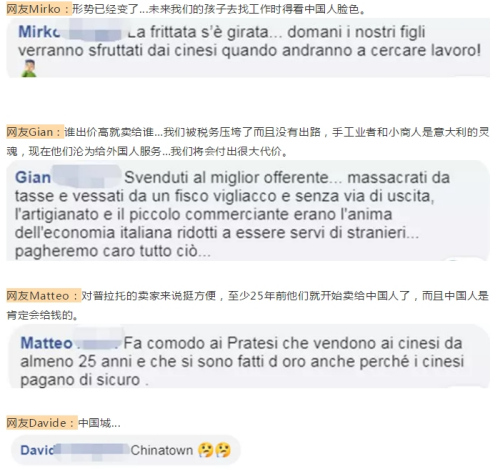
Task: Click the facepalm emoji in Mirko's comment
Action: click(29, 69)
